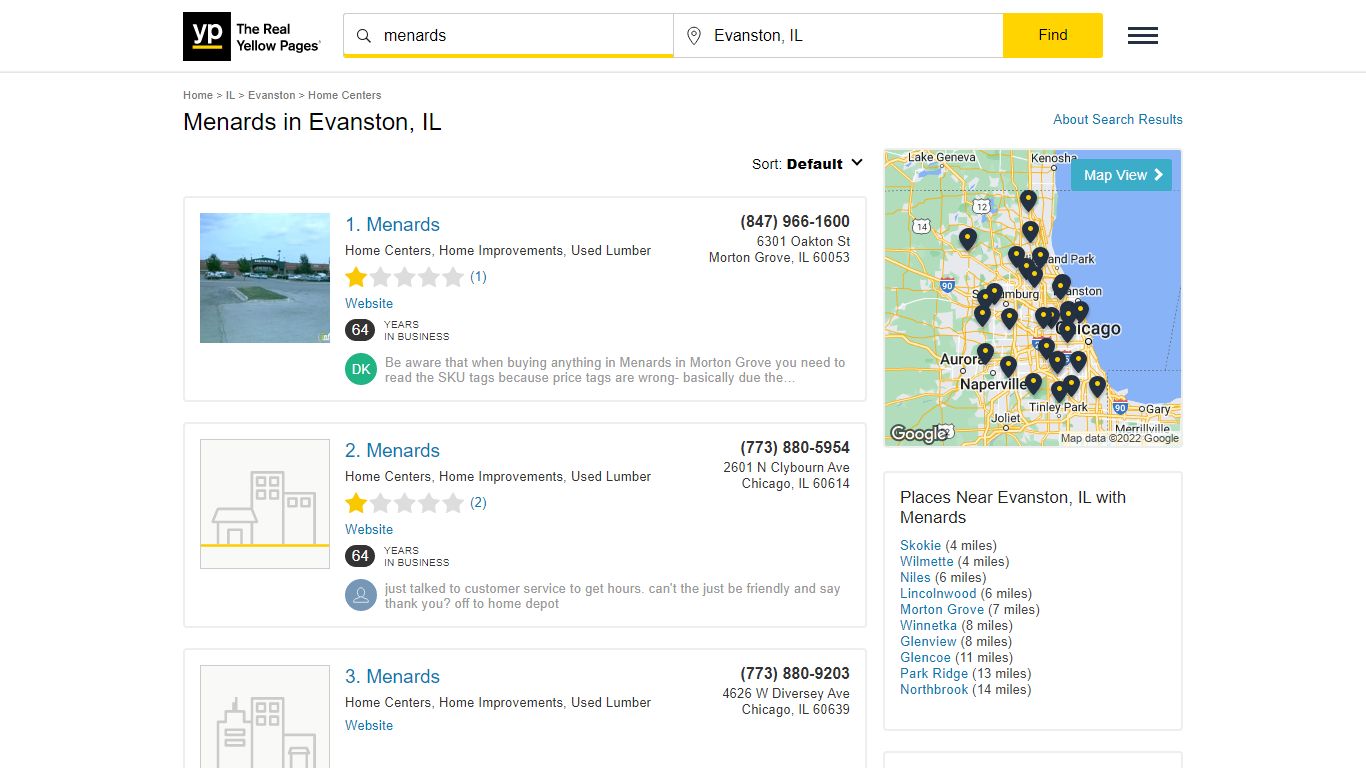
Task: Open Map View
Action: point(1122,175)
